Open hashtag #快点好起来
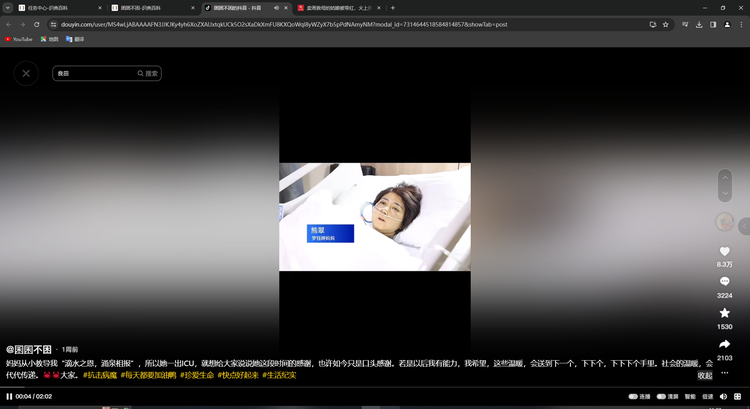The image size is (750, 409). 238,375
